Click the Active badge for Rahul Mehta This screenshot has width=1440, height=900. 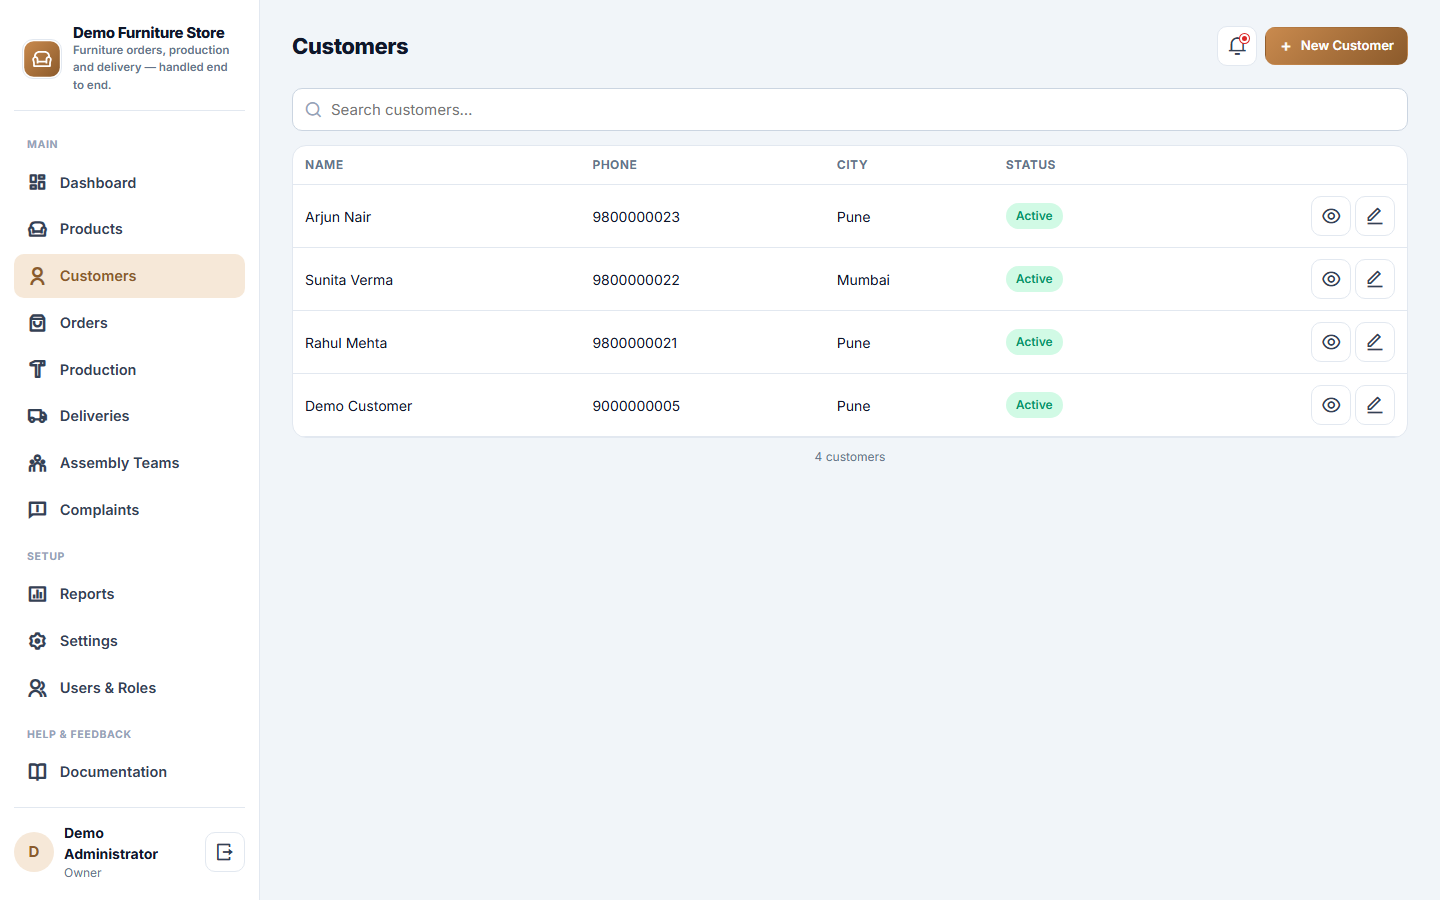1034,342
